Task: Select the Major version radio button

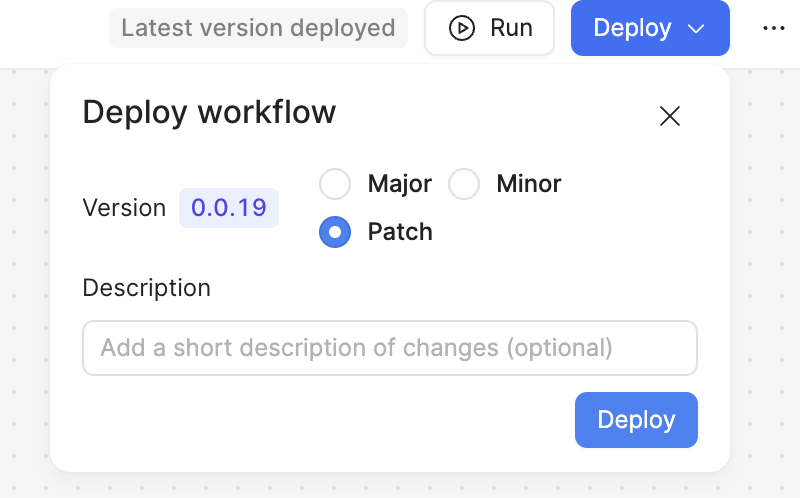Action: click(x=335, y=184)
